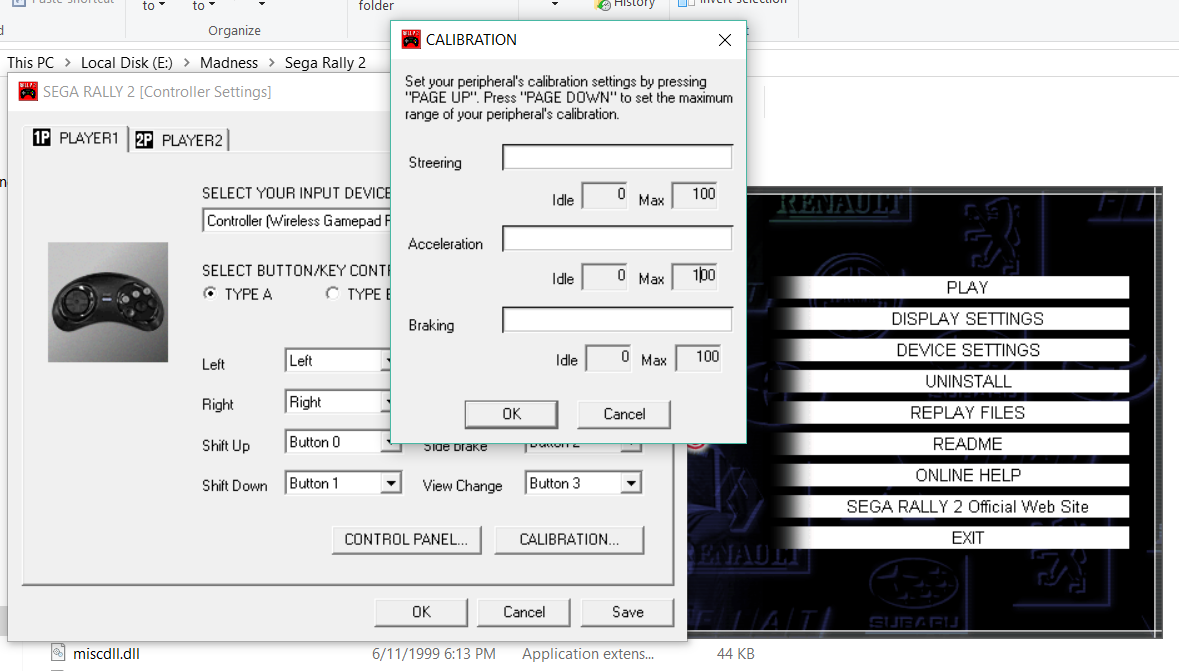Click the Braking Idle value field

(x=608, y=357)
